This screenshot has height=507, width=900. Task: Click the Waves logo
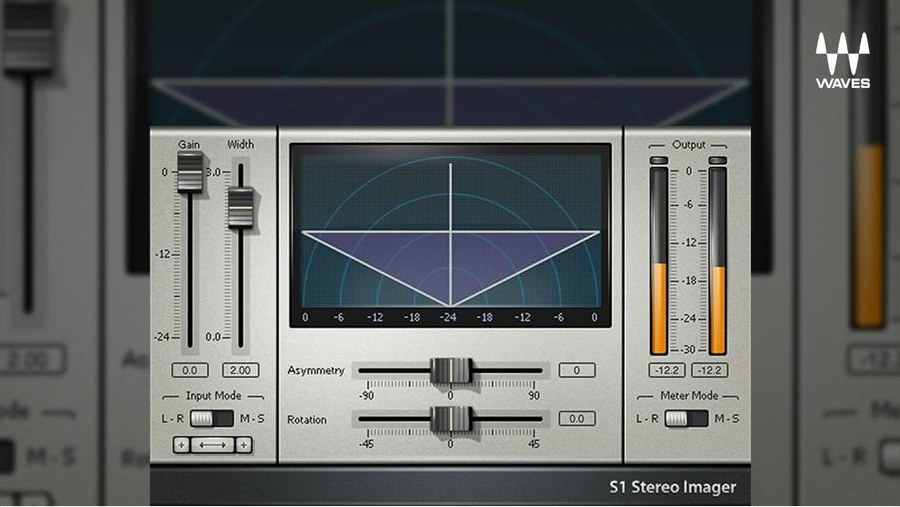(x=843, y=60)
